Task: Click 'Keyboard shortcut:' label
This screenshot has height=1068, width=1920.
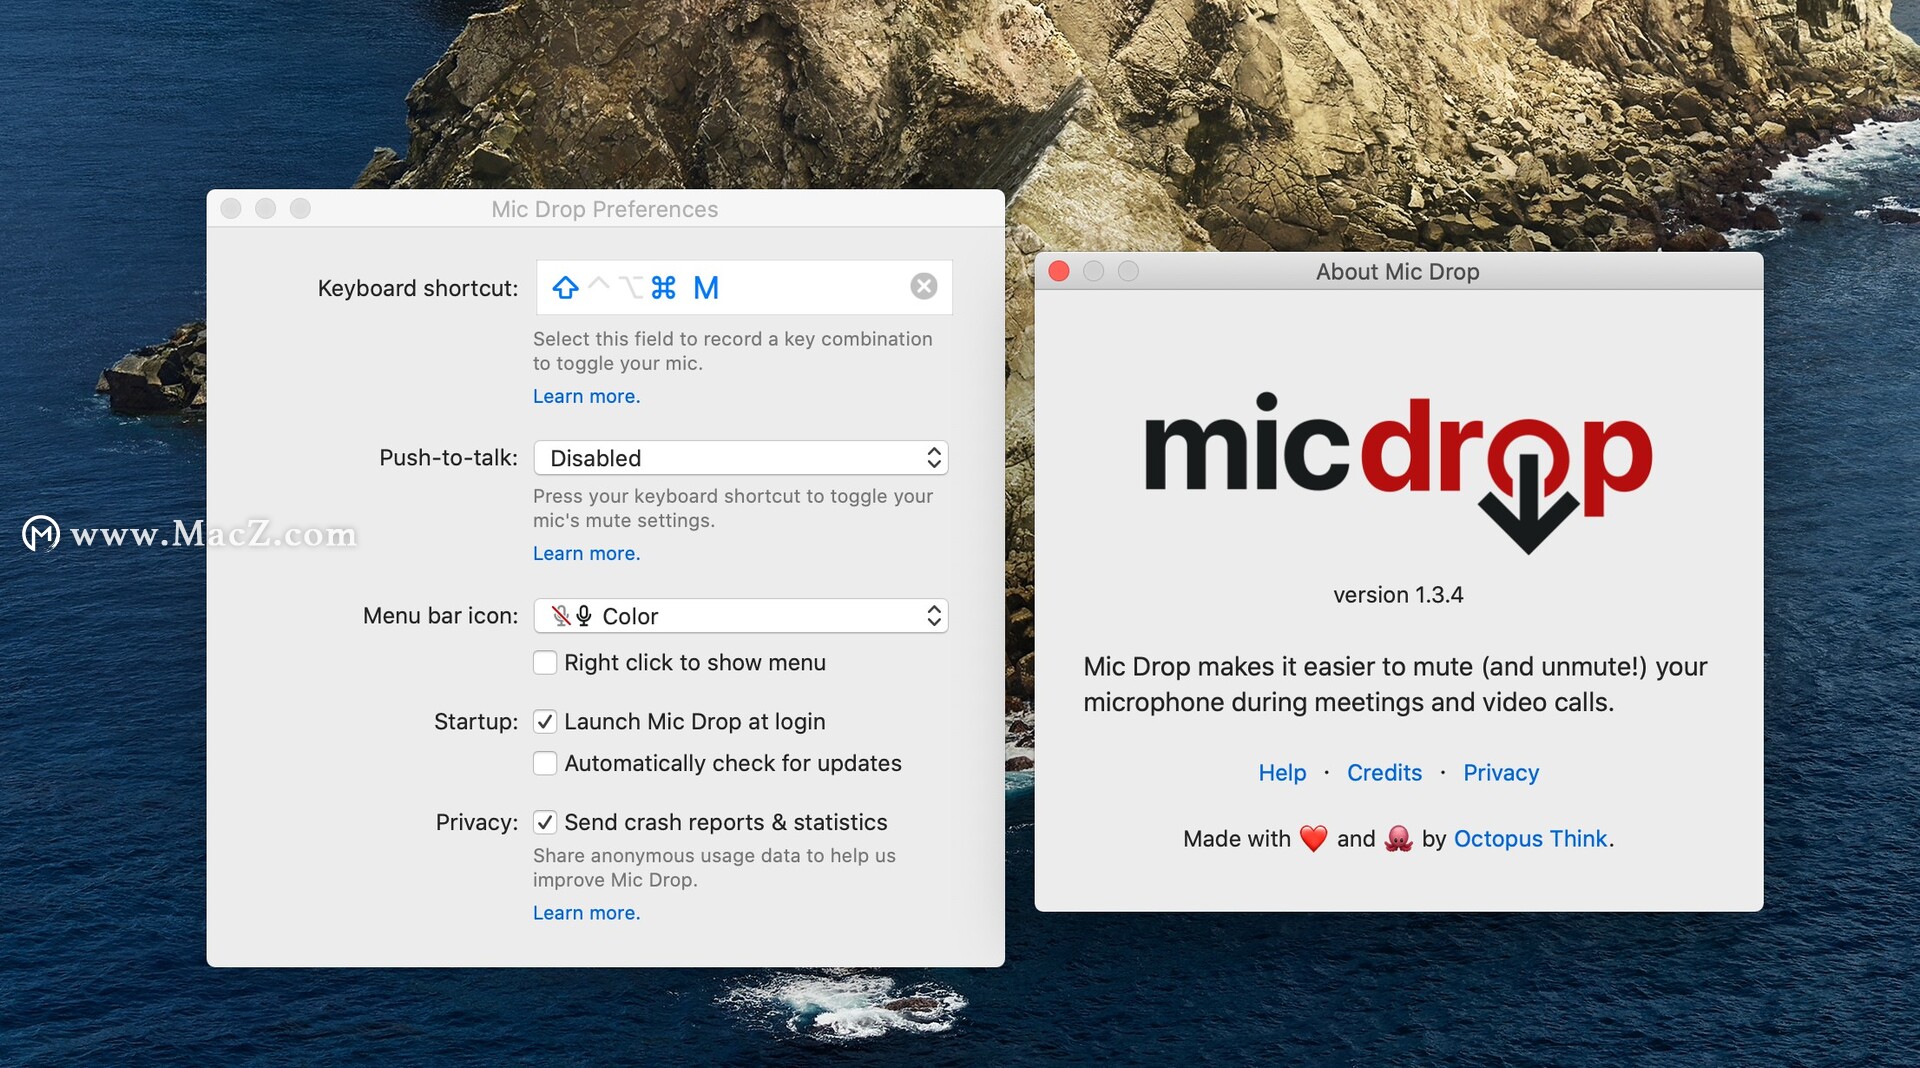Action: (x=418, y=289)
